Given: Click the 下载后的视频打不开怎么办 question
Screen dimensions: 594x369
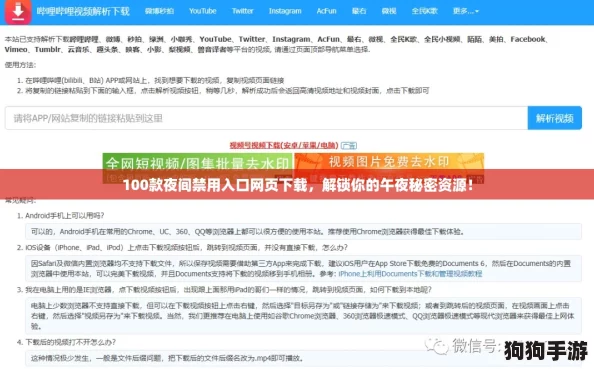Looking at the screenshot, I should [70, 342].
